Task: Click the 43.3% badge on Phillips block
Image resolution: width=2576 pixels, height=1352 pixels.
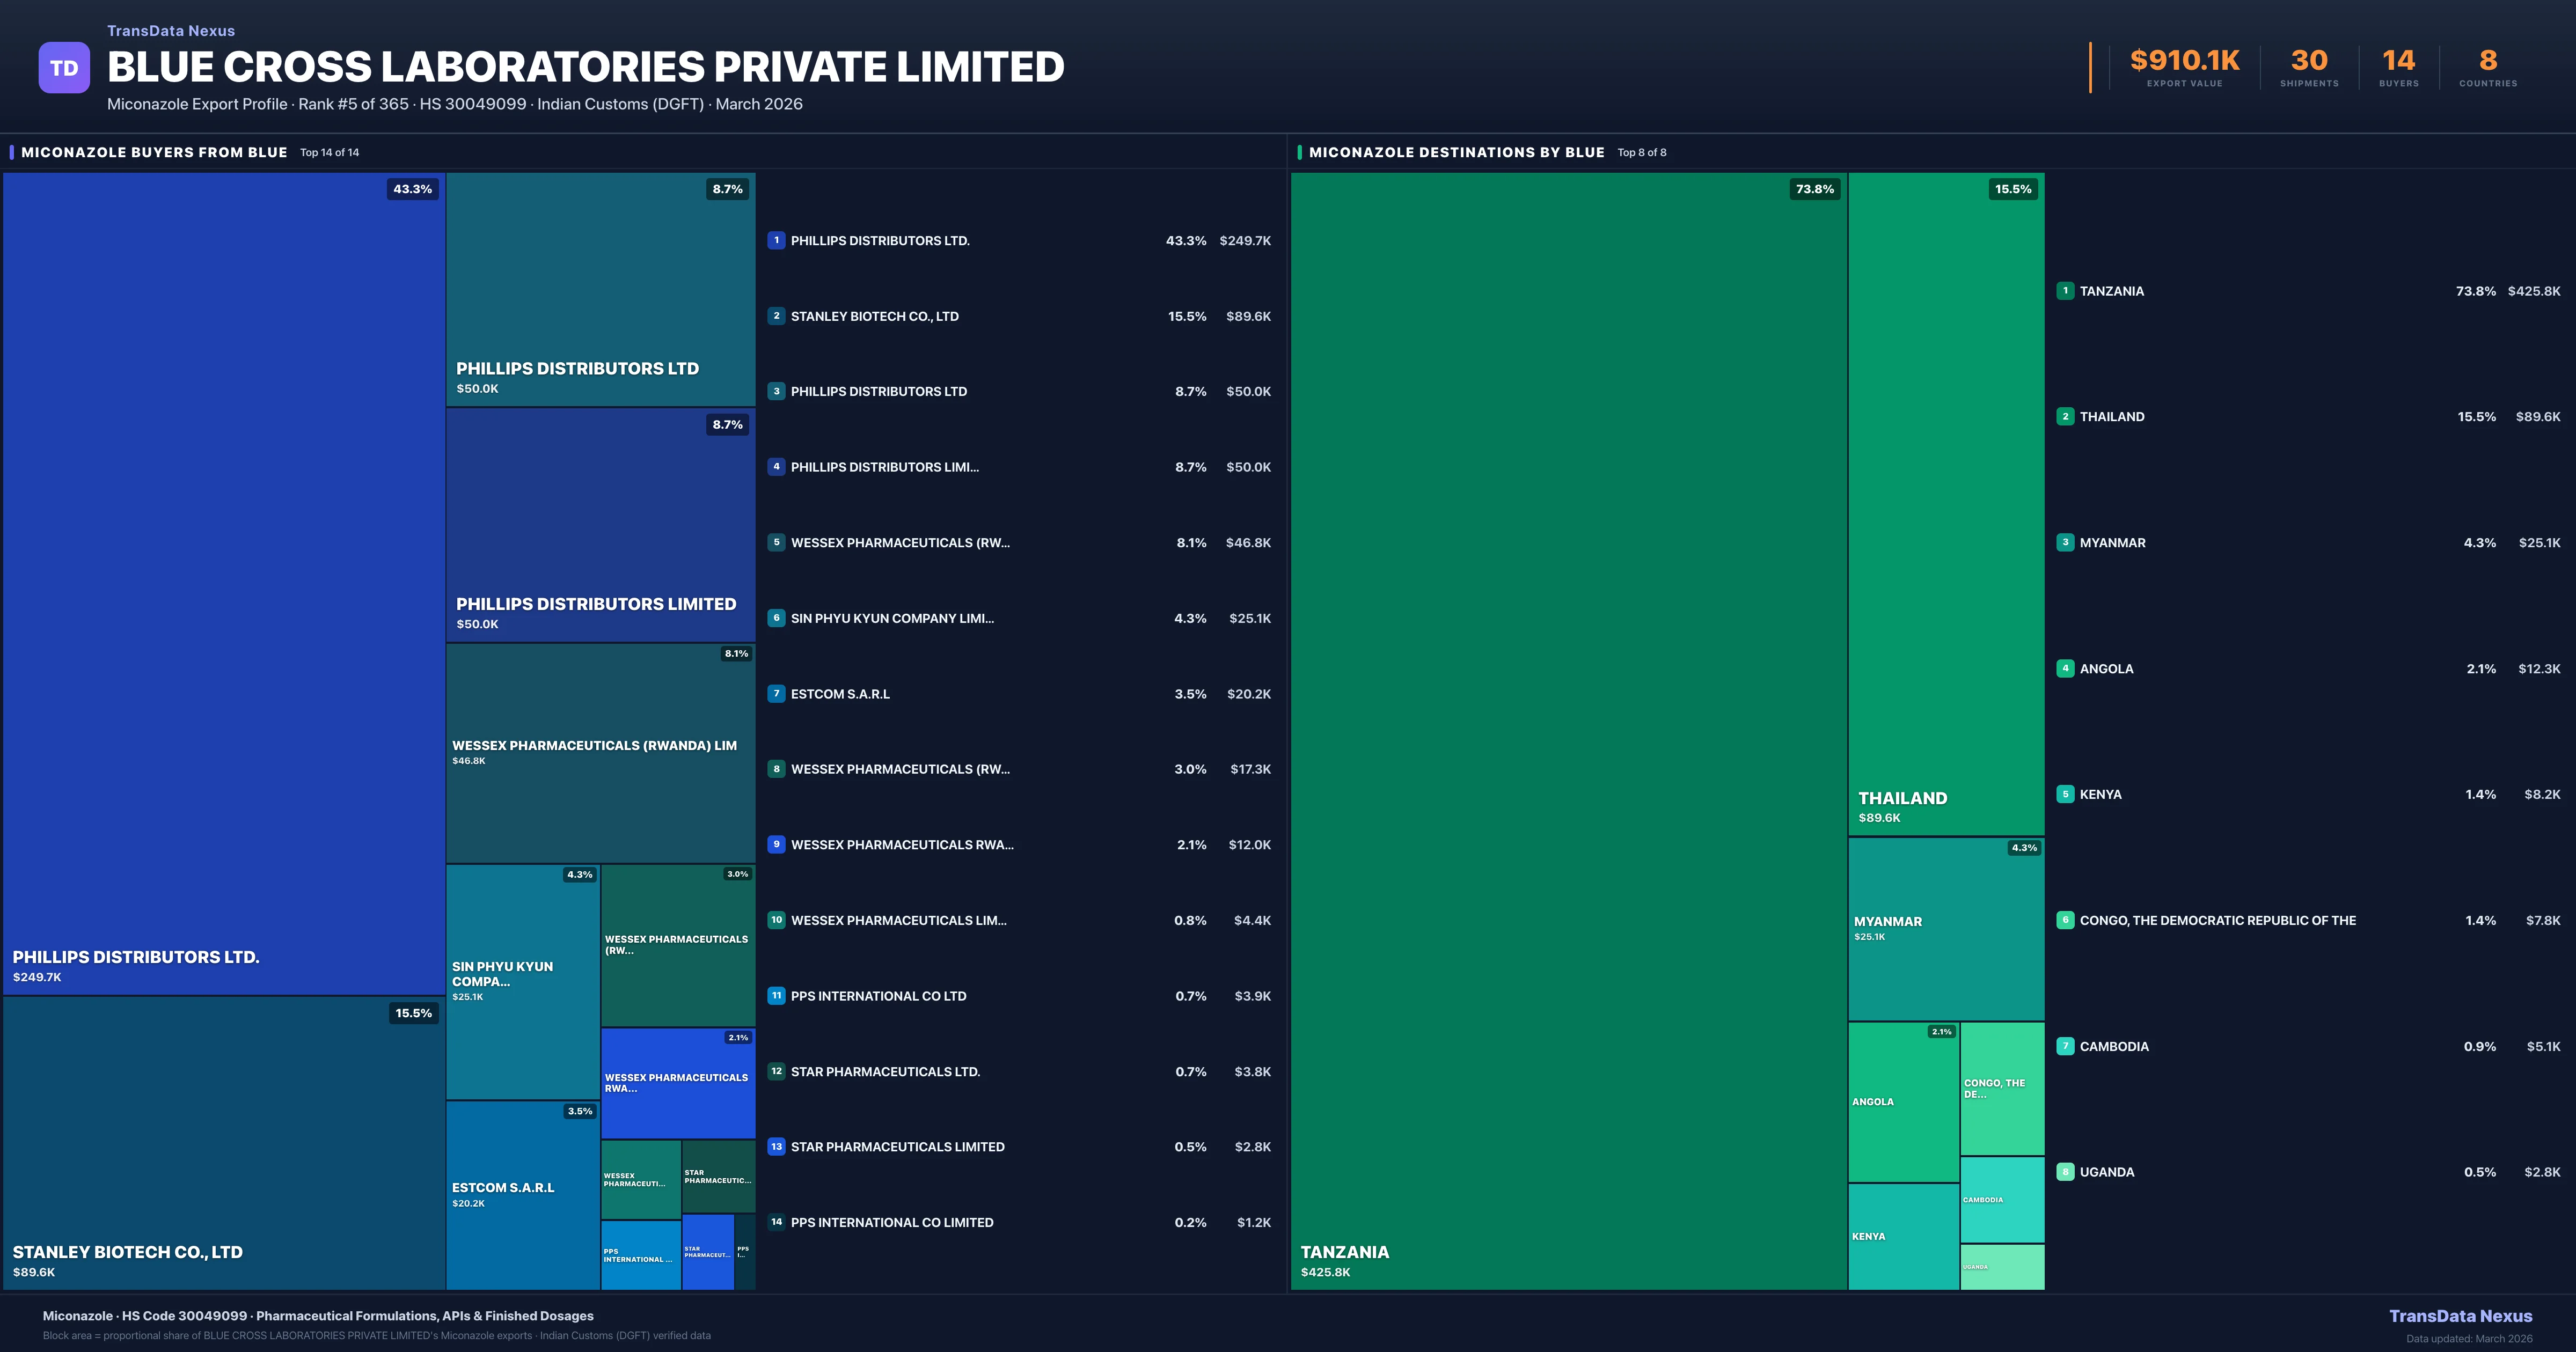Action: click(412, 189)
